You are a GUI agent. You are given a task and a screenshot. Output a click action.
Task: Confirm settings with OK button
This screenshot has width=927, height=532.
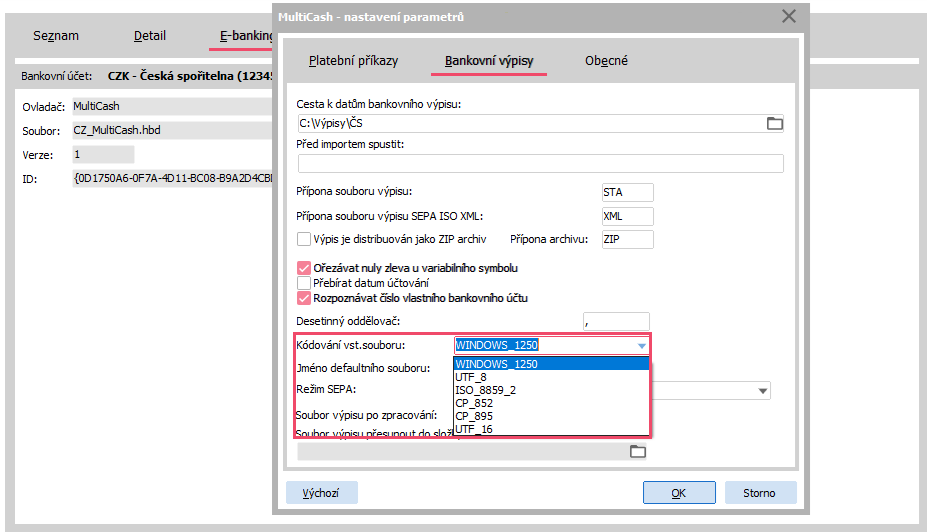tap(679, 493)
